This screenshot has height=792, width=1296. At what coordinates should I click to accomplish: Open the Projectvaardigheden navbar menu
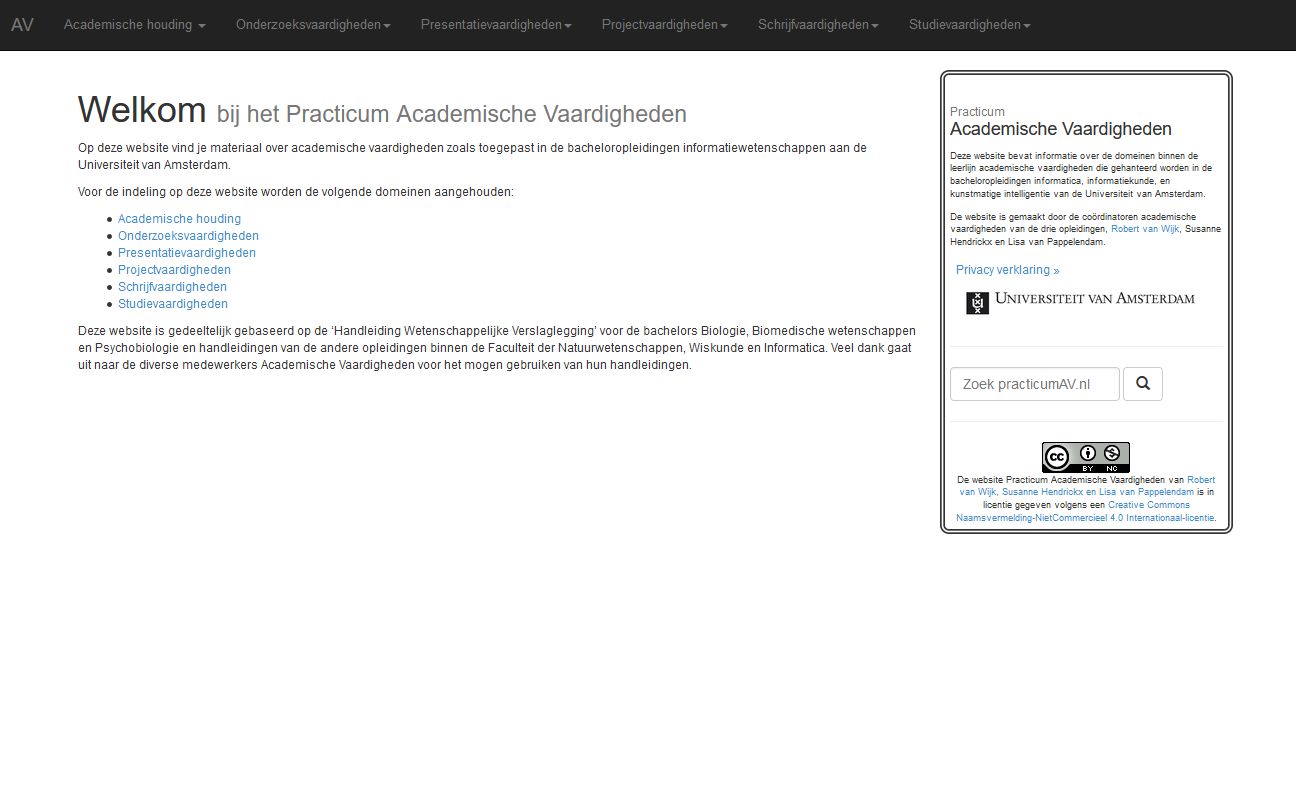pyautogui.click(x=664, y=25)
